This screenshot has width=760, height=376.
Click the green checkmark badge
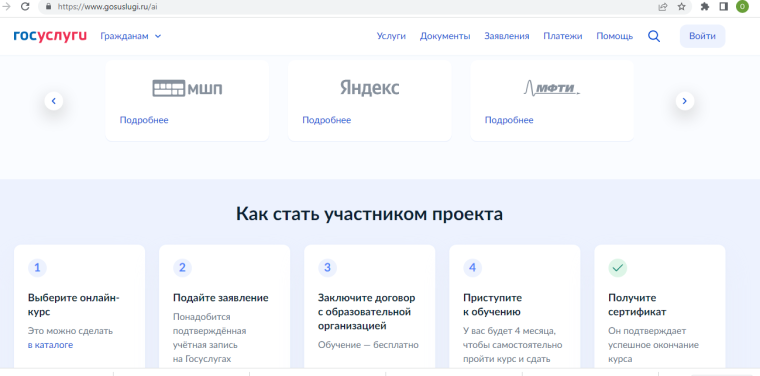point(618,267)
